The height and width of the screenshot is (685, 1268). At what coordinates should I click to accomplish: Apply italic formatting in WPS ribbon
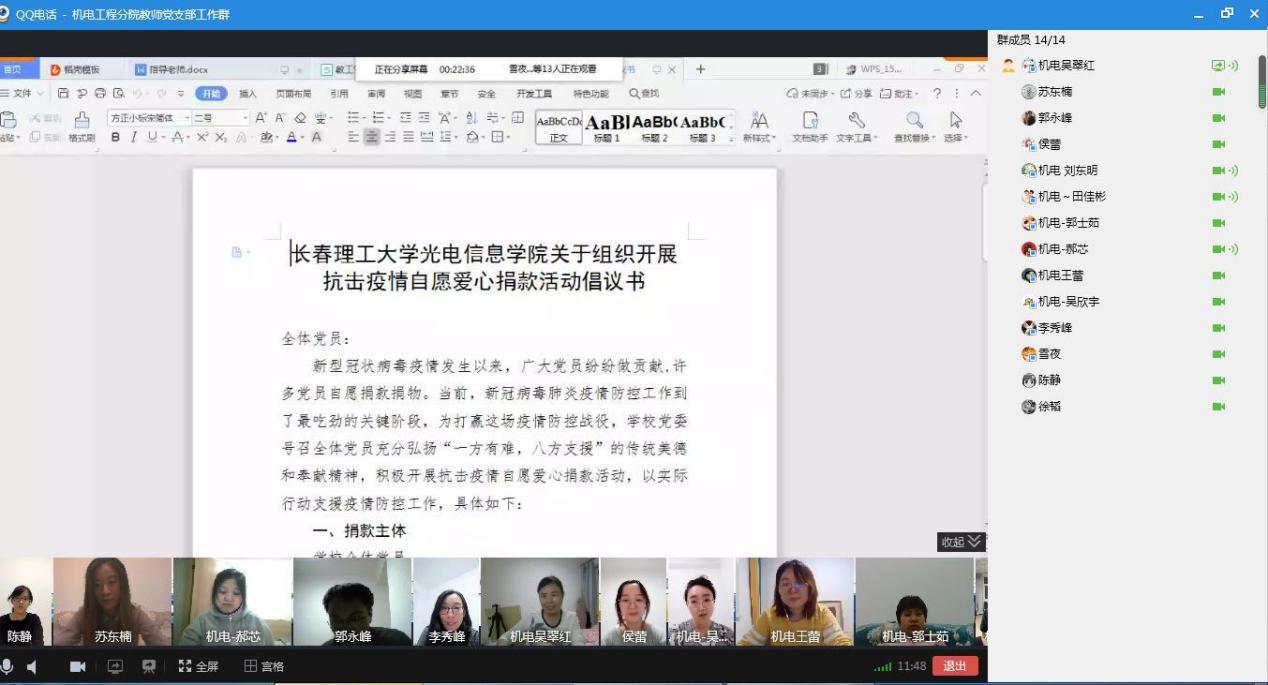133,137
